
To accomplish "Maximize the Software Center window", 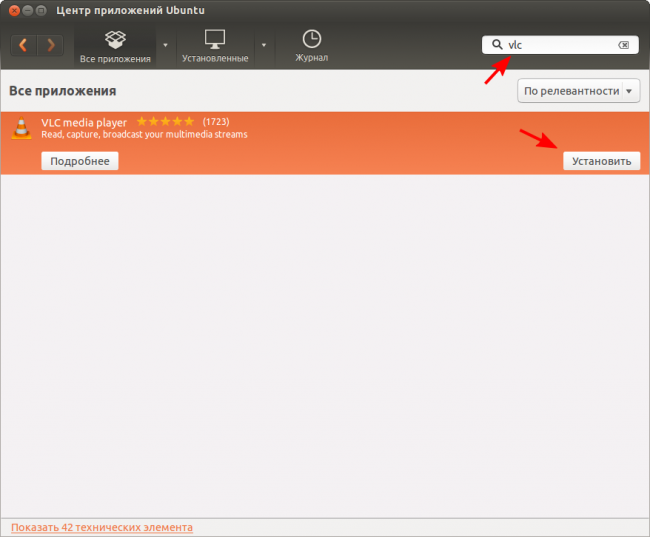I will click(x=41, y=10).
